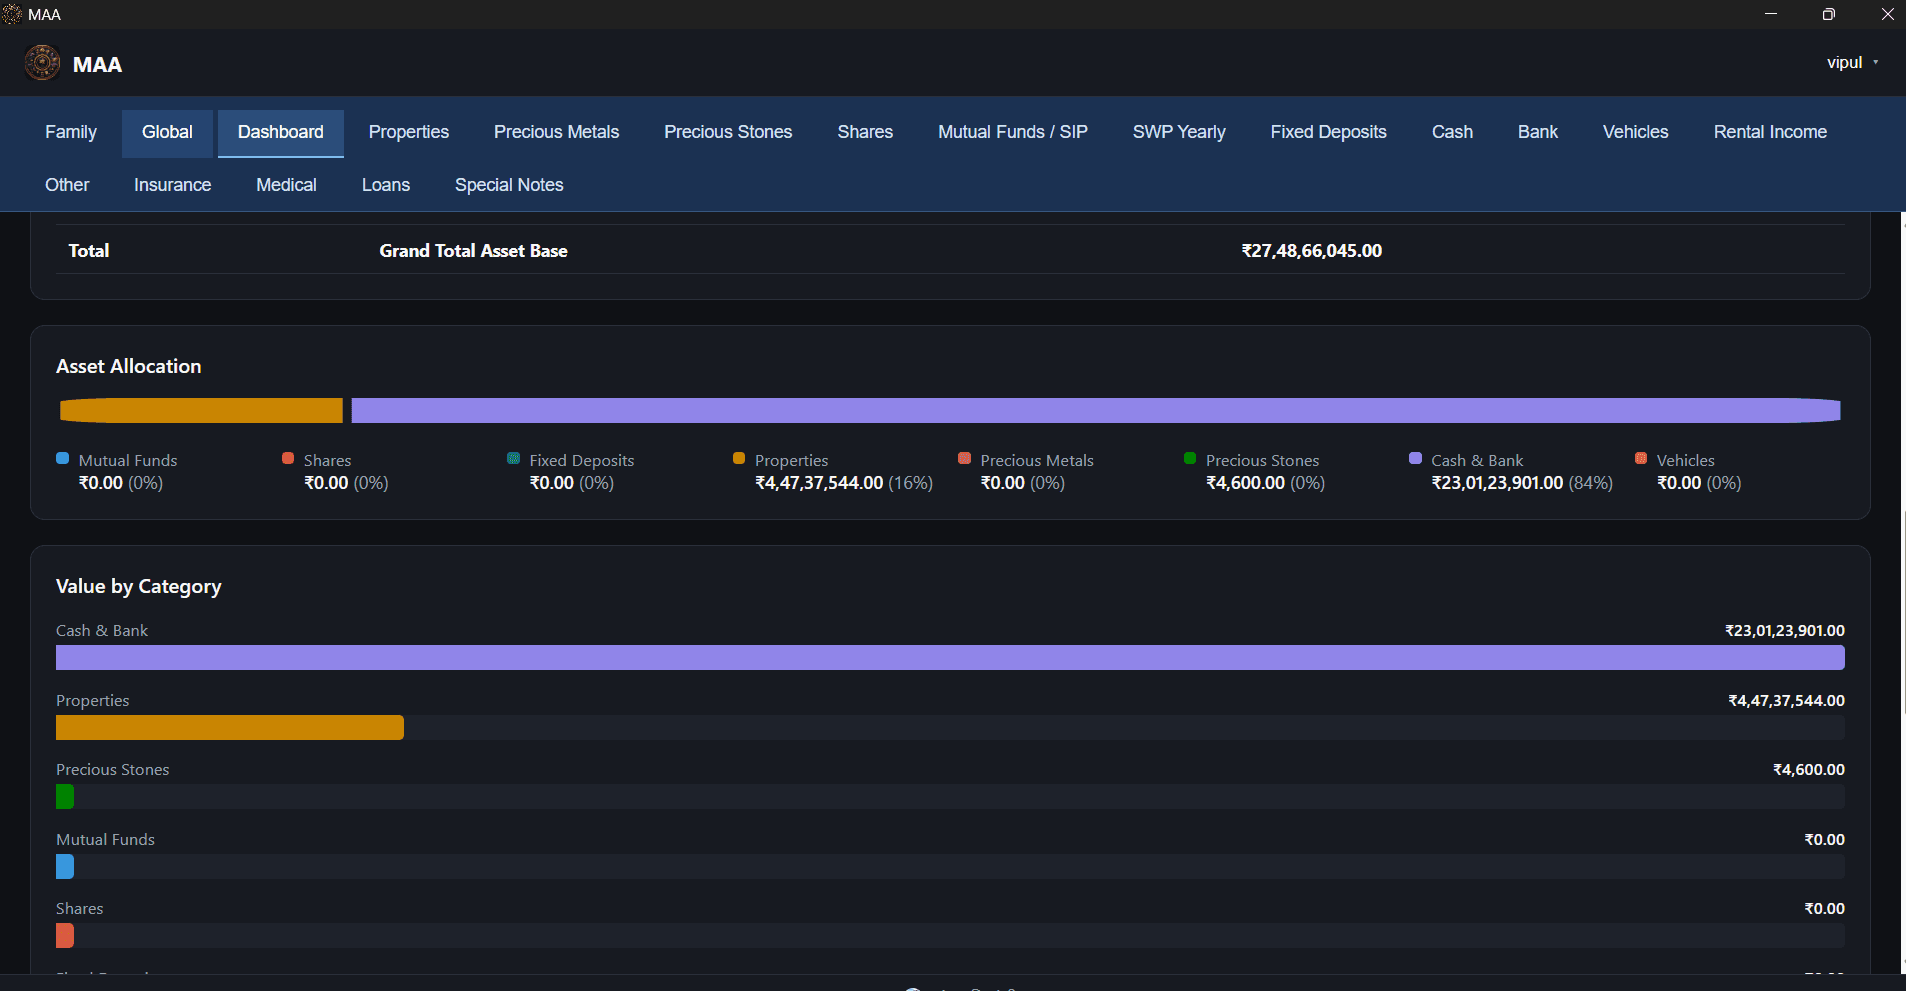This screenshot has width=1906, height=991.
Task: Click the orange Properties segment in allocation bar
Action: [x=201, y=410]
